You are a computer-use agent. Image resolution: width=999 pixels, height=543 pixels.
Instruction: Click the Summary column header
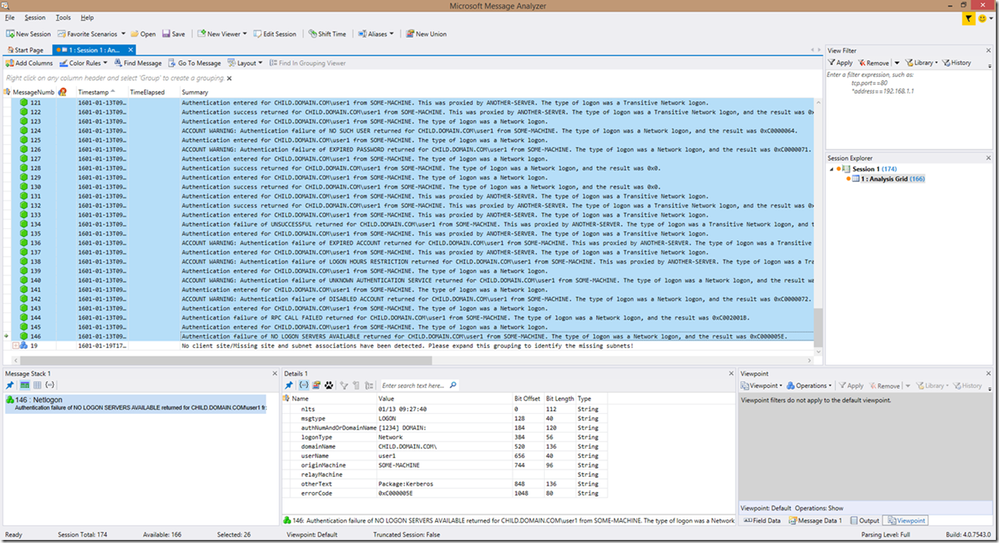[195, 92]
